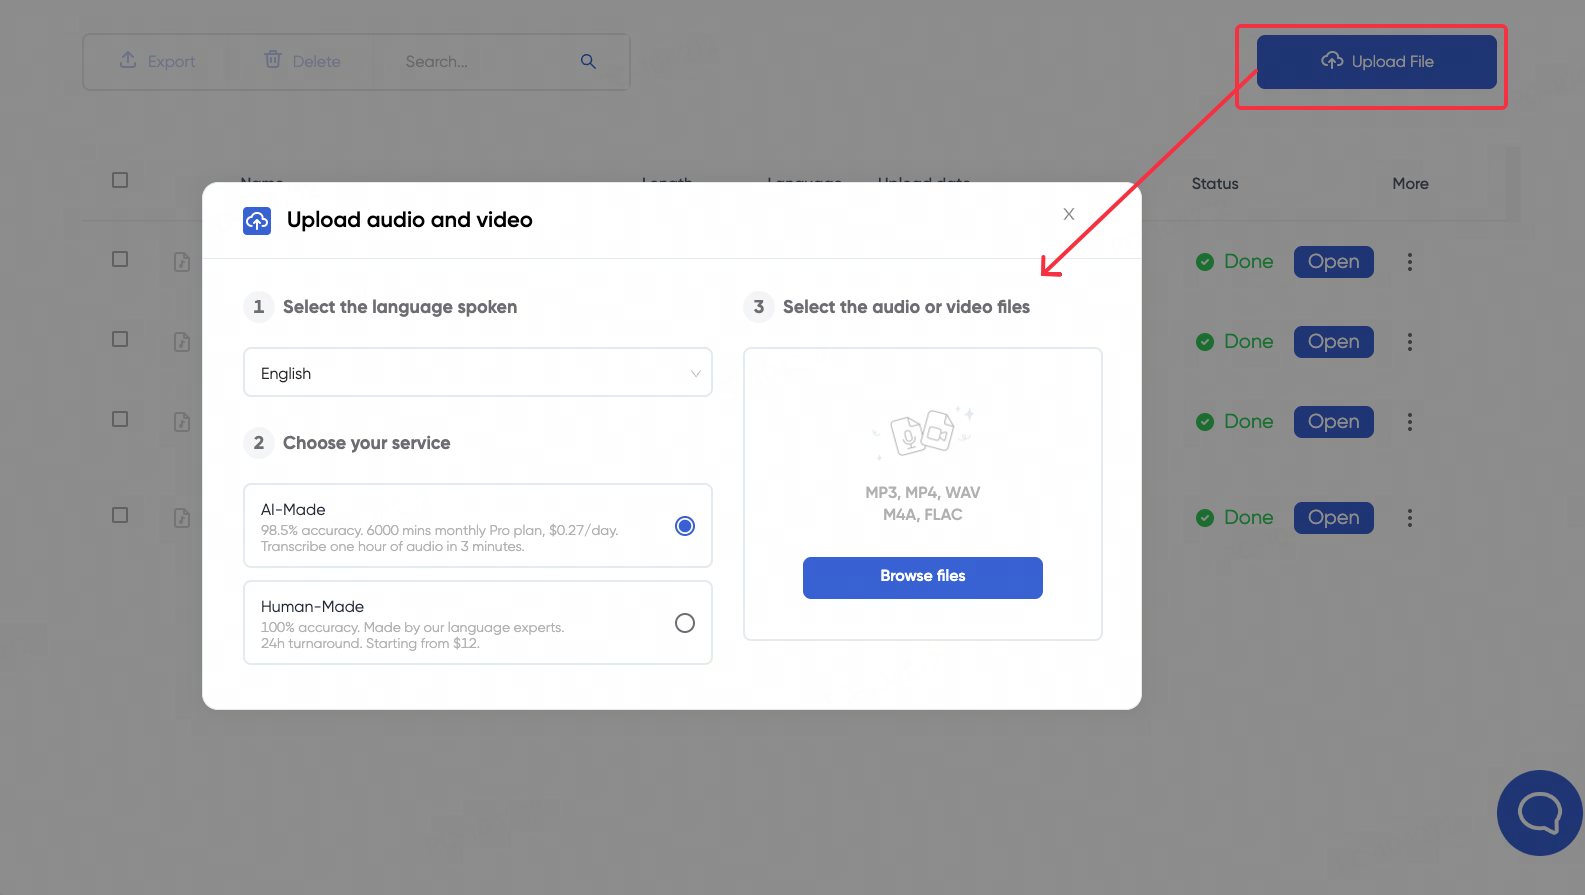The height and width of the screenshot is (895, 1585).
Task: Click the second row's green Done check icon
Action: [1205, 342]
